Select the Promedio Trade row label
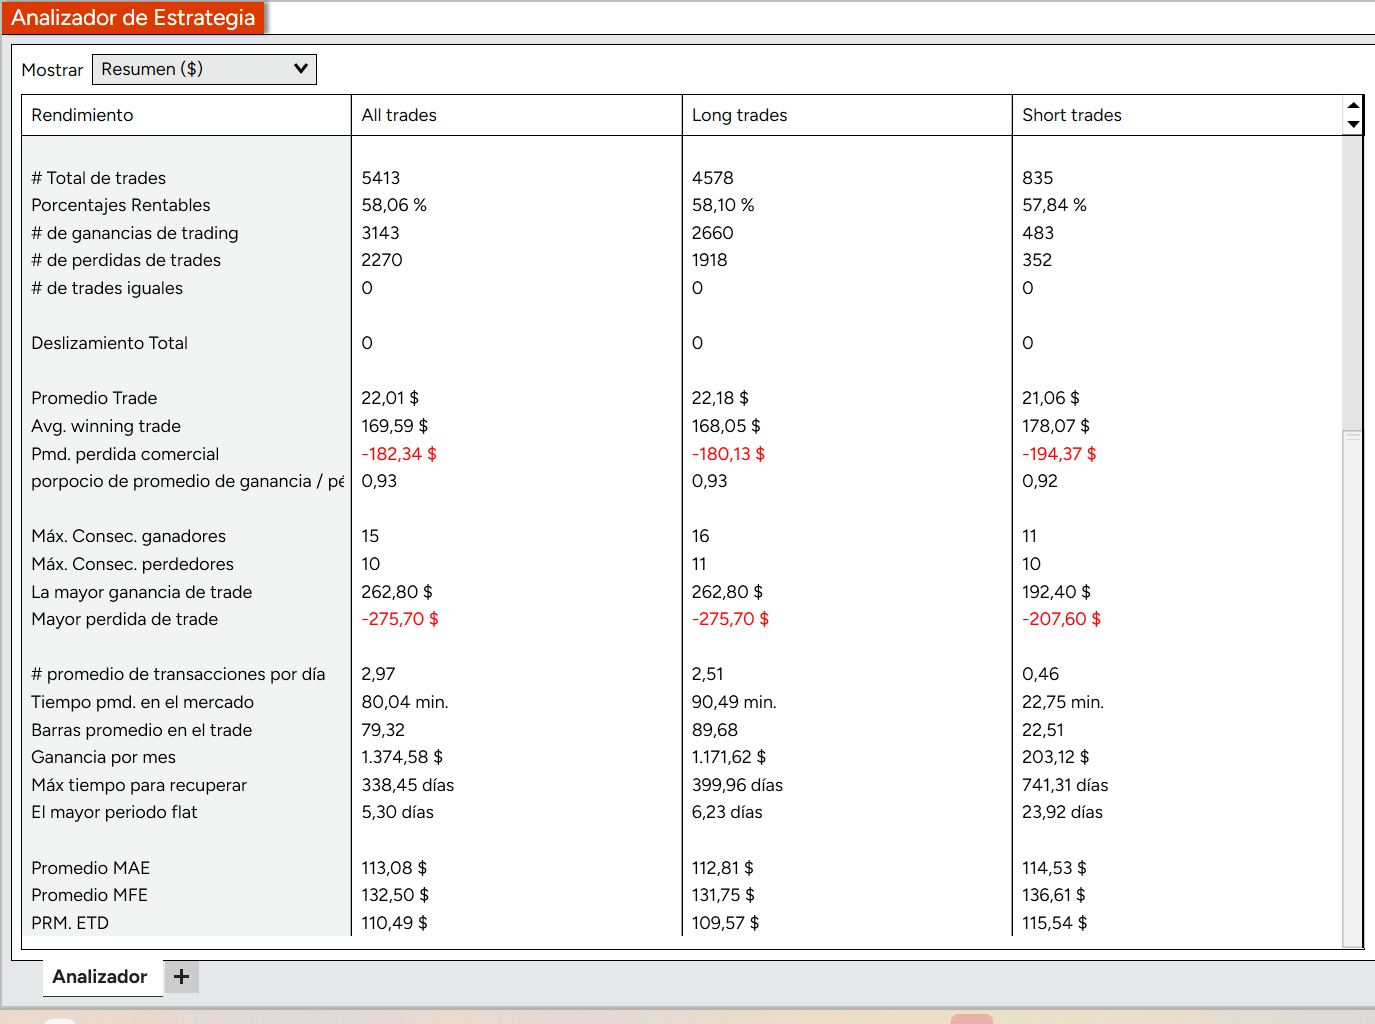Image resolution: width=1375 pixels, height=1024 pixels. (94, 398)
